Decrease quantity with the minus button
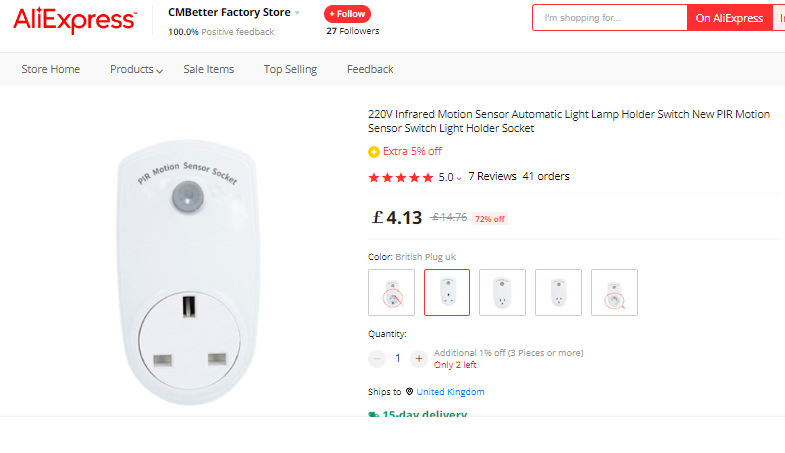This screenshot has width=785, height=453. click(377, 358)
